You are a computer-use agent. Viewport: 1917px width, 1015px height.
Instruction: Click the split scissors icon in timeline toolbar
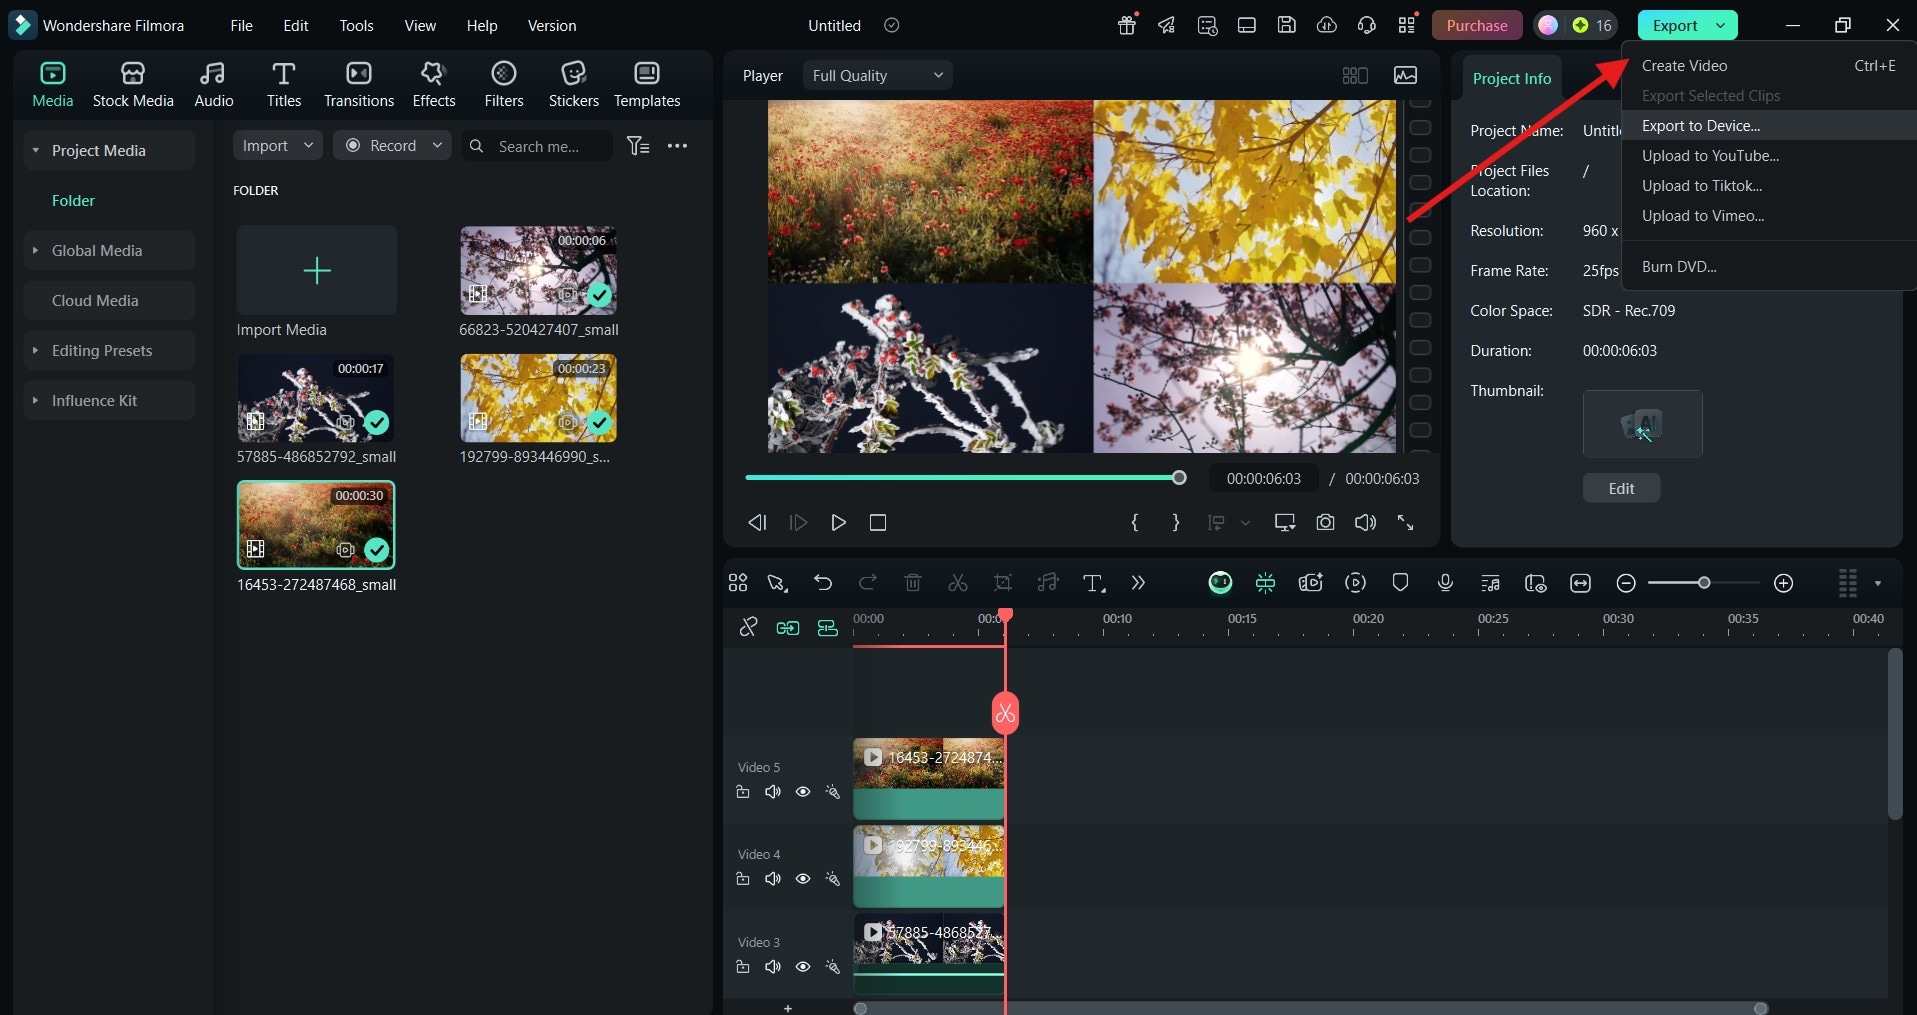click(x=957, y=583)
